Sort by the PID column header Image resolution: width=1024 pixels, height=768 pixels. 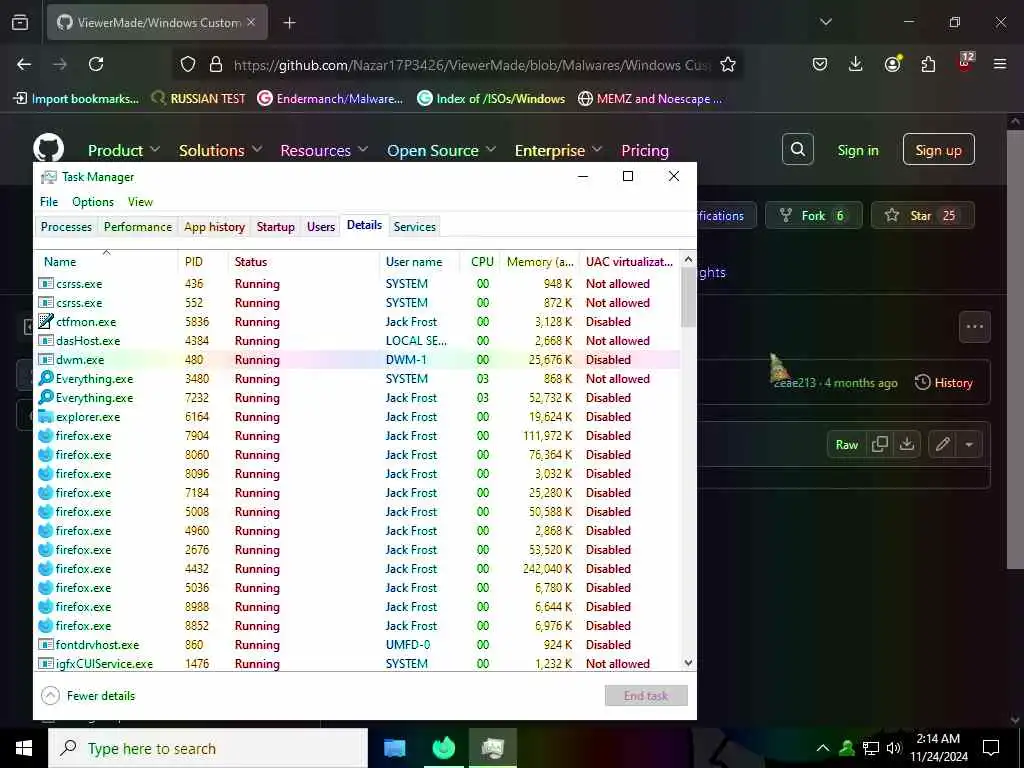(202, 261)
